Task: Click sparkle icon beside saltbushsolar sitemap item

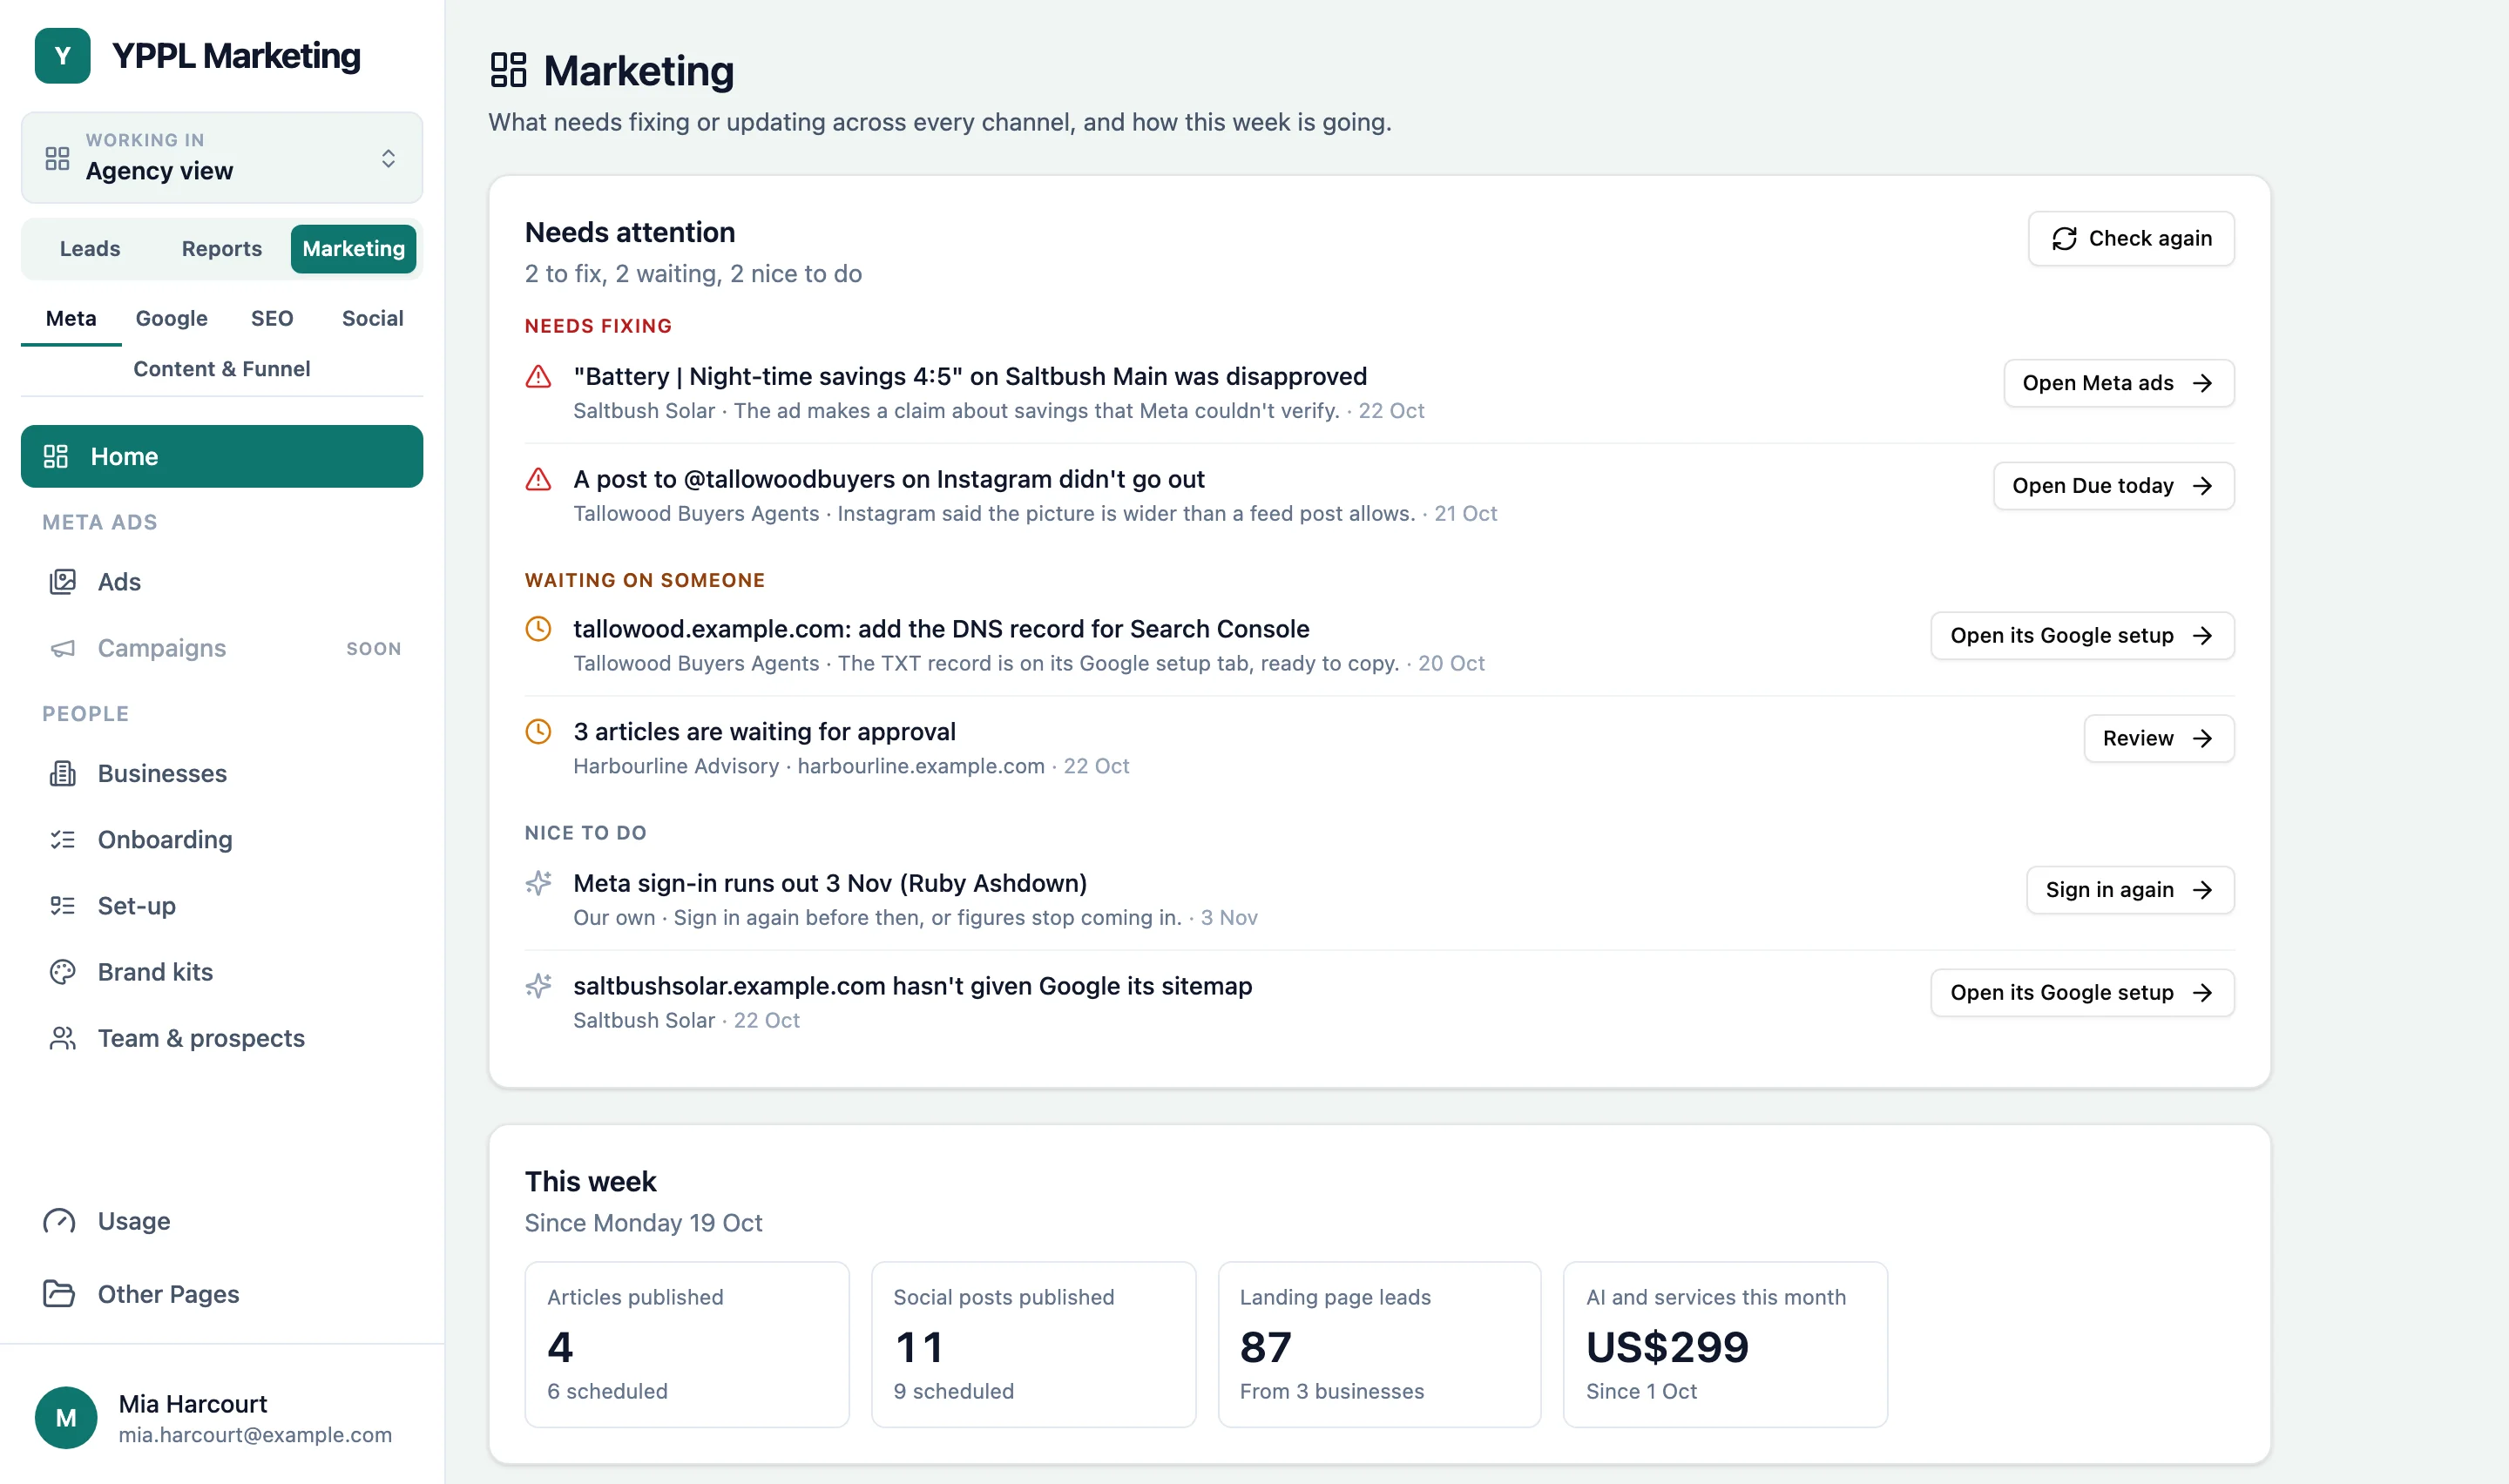Action: click(538, 986)
